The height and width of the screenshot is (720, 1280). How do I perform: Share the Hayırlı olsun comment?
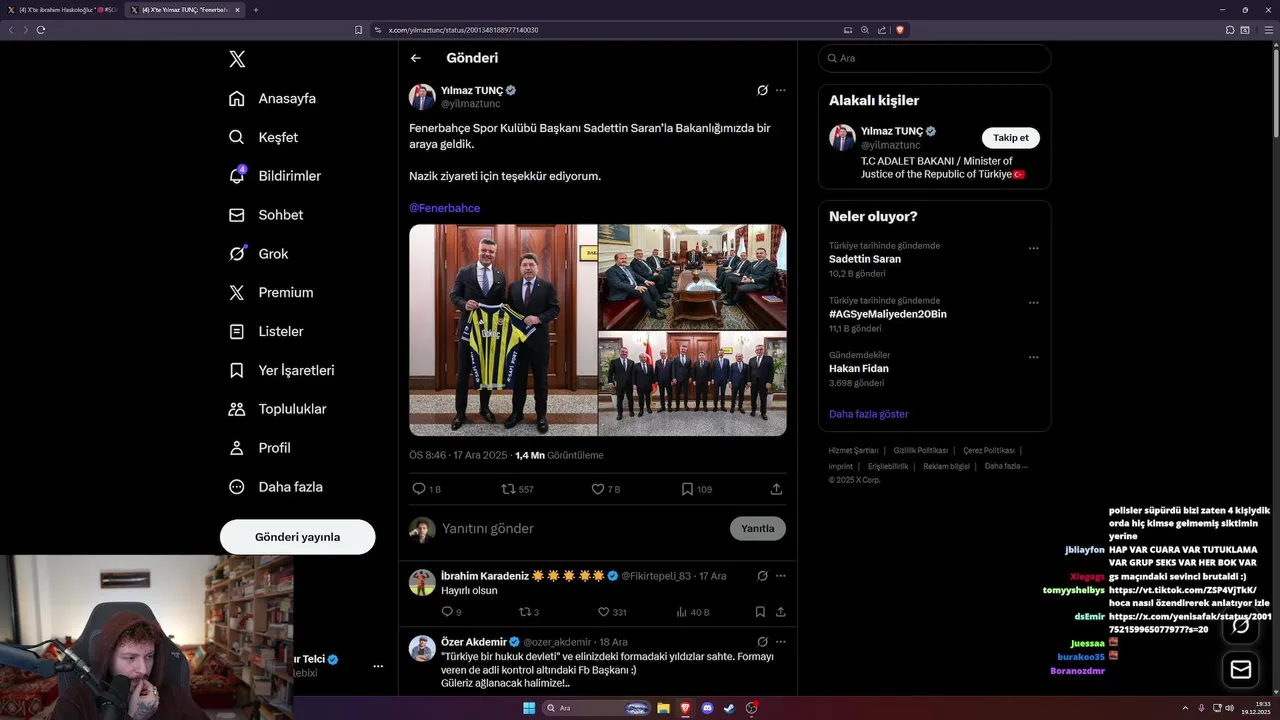[781, 612]
